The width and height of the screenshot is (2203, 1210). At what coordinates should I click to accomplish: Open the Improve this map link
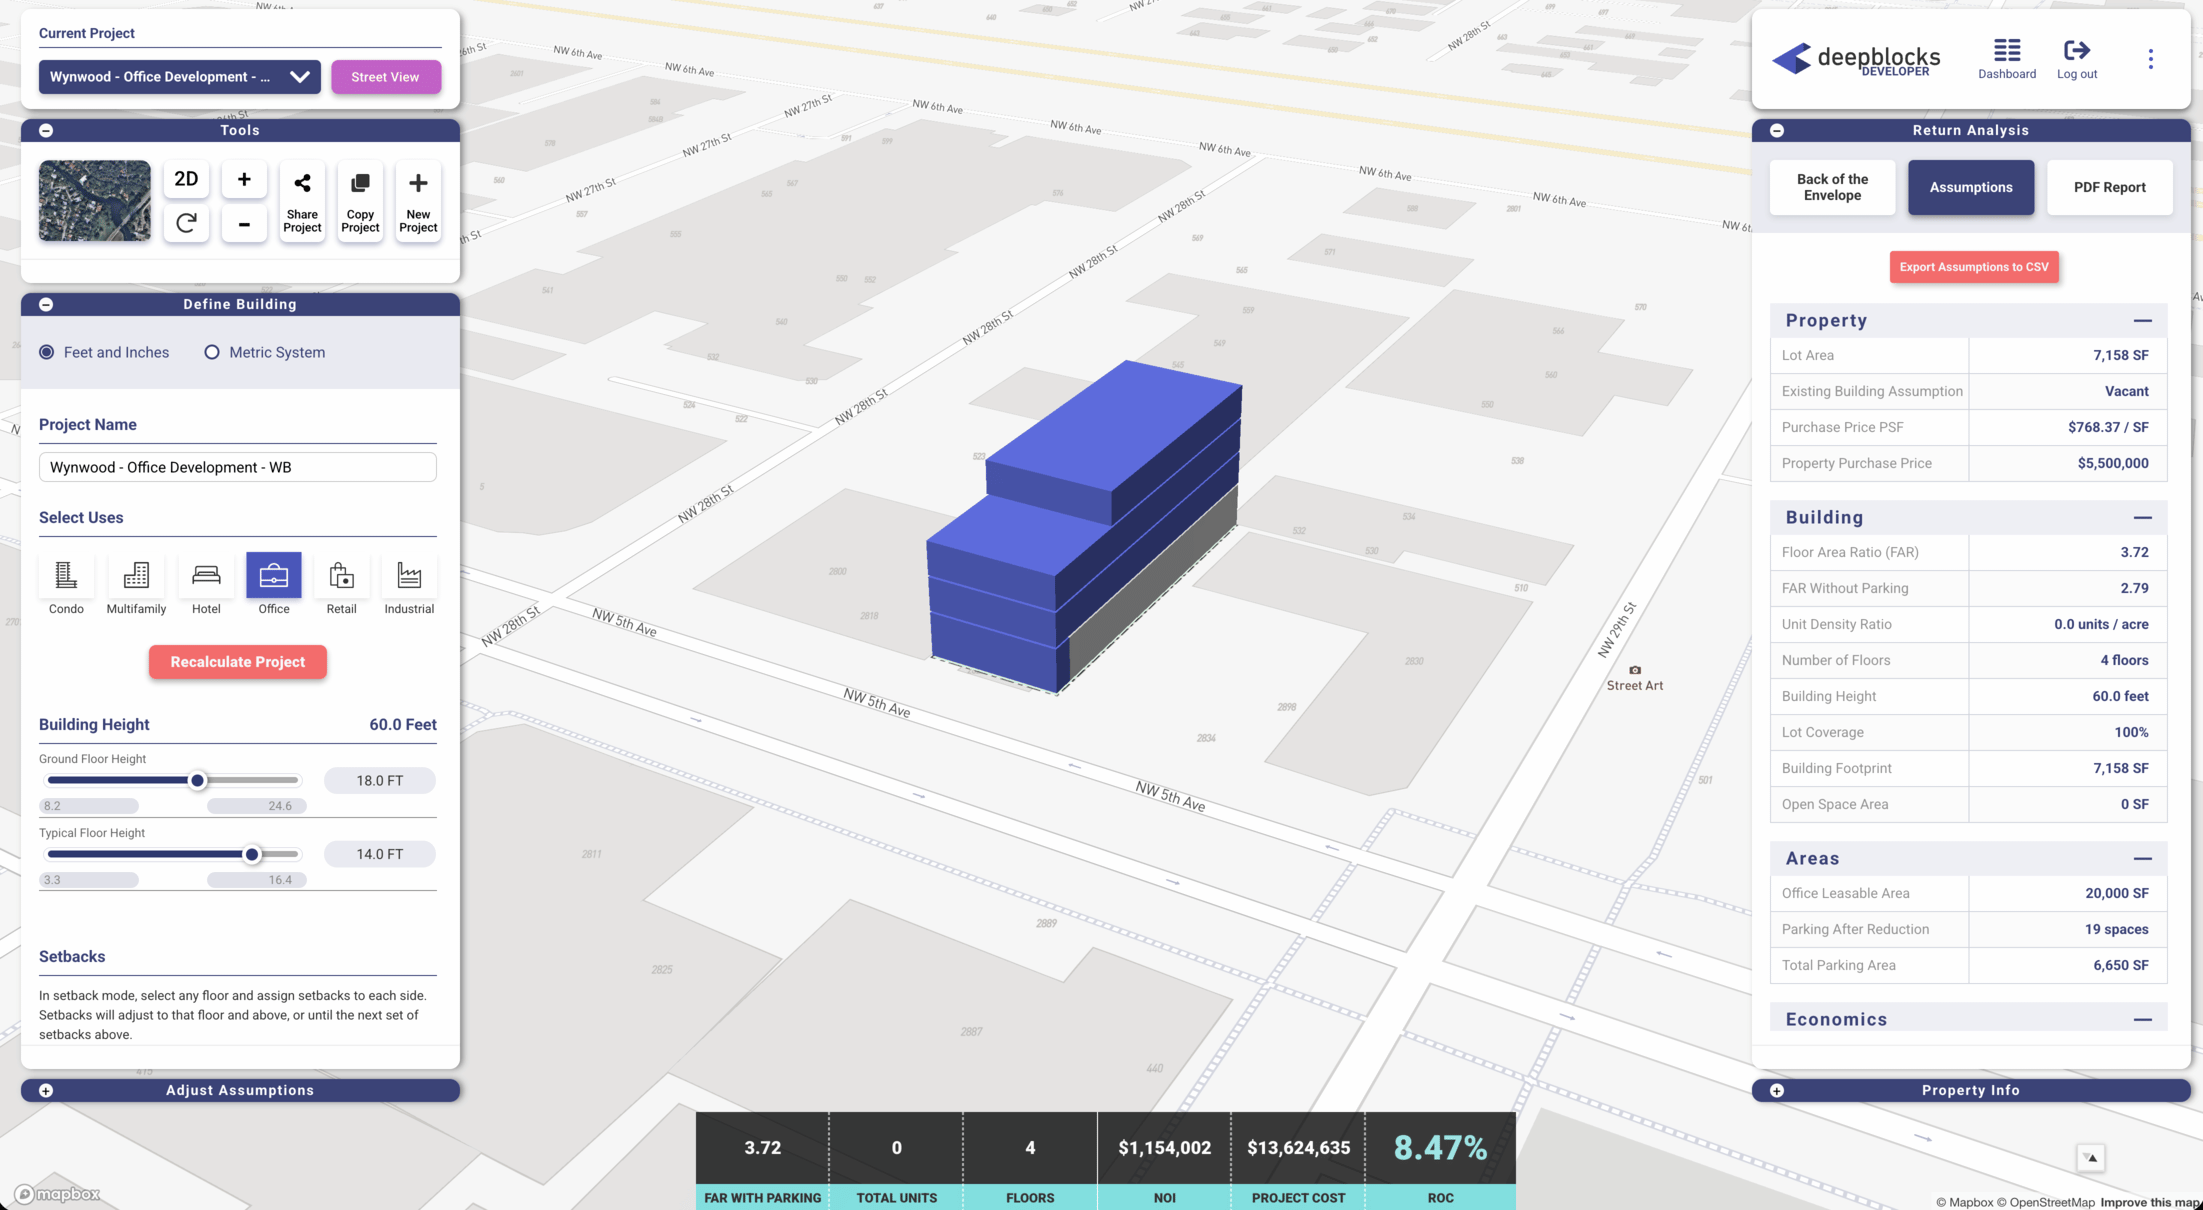2150,1202
